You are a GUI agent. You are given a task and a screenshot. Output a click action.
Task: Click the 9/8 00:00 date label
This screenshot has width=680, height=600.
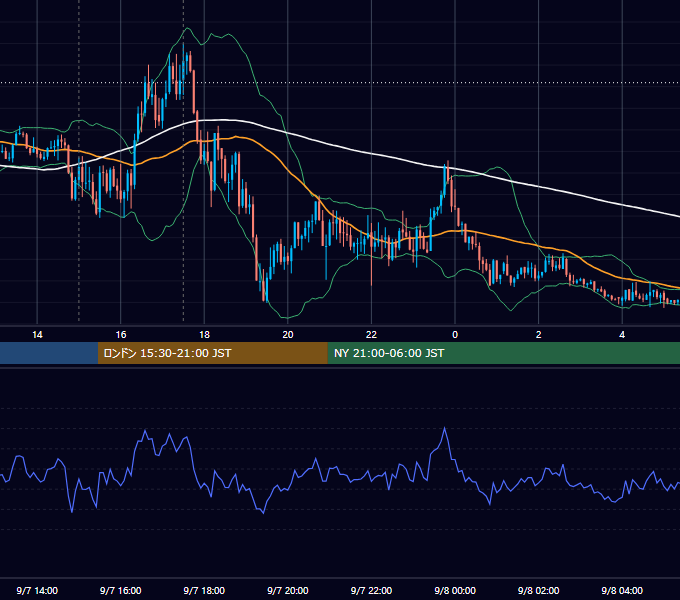pyautogui.click(x=455, y=590)
